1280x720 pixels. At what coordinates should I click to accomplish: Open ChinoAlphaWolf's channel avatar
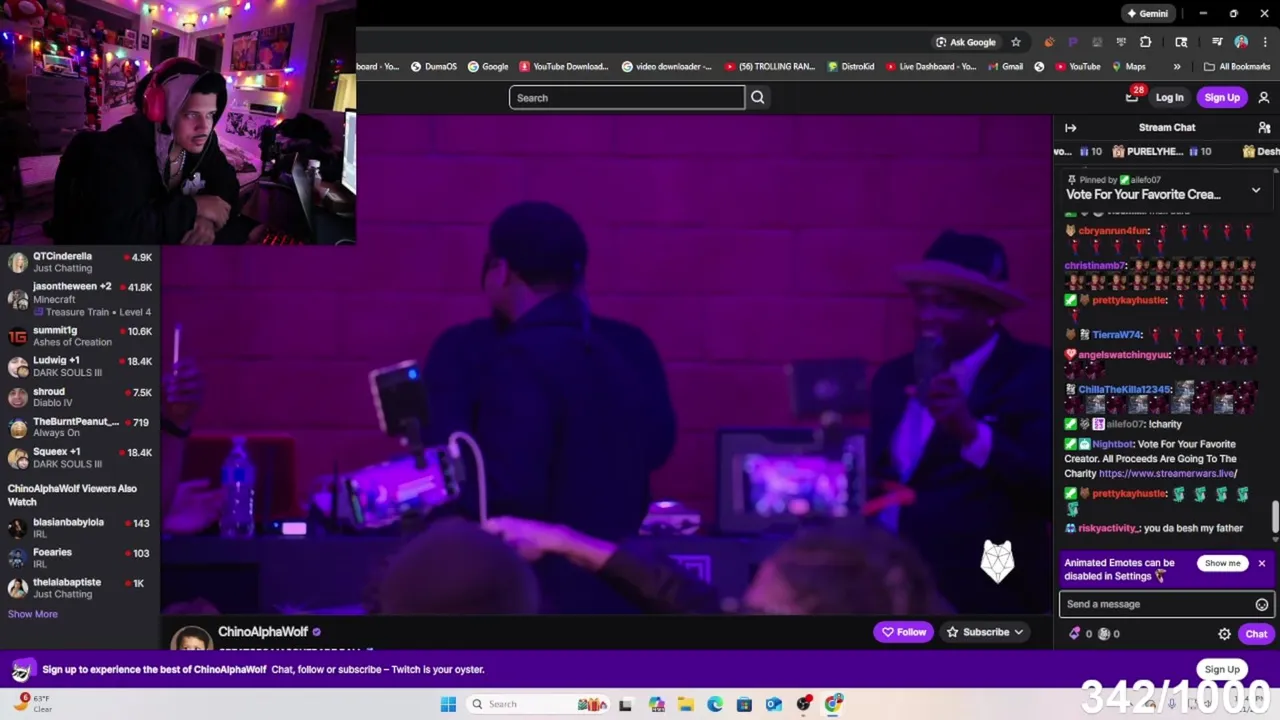click(x=191, y=637)
